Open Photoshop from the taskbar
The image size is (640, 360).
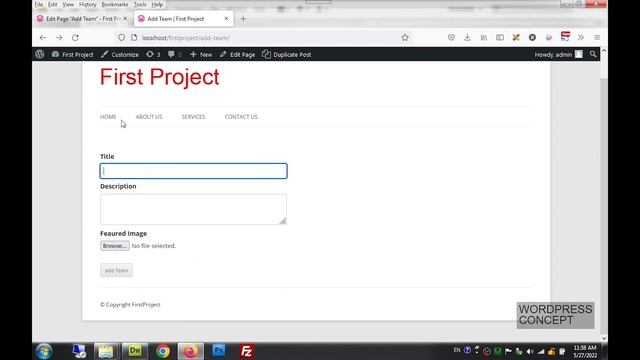point(218,351)
